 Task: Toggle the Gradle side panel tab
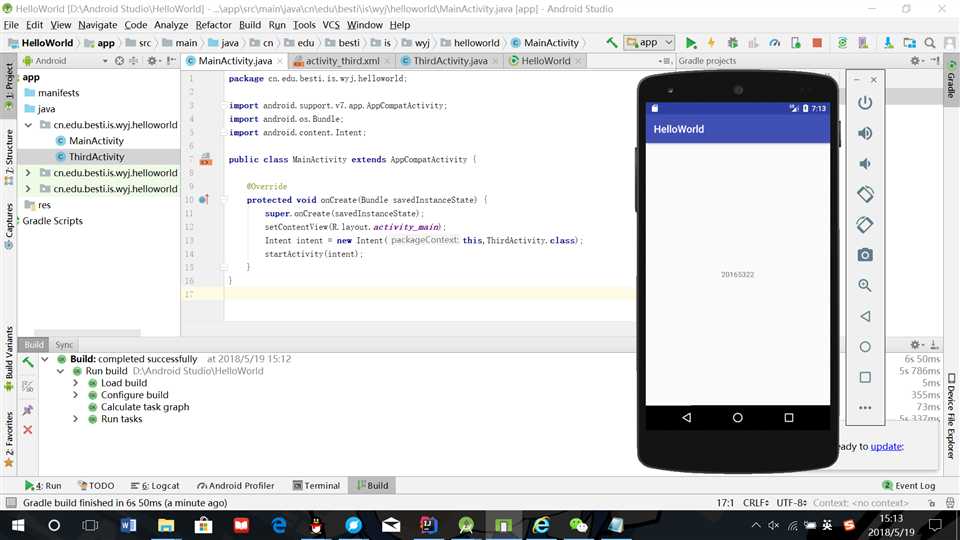click(951, 81)
